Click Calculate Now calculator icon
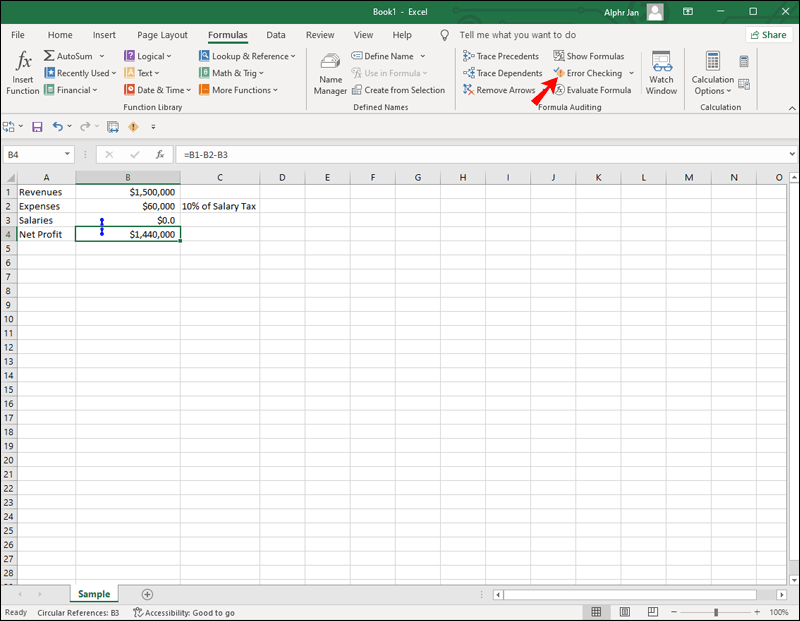The width and height of the screenshot is (800, 621). pos(744,62)
